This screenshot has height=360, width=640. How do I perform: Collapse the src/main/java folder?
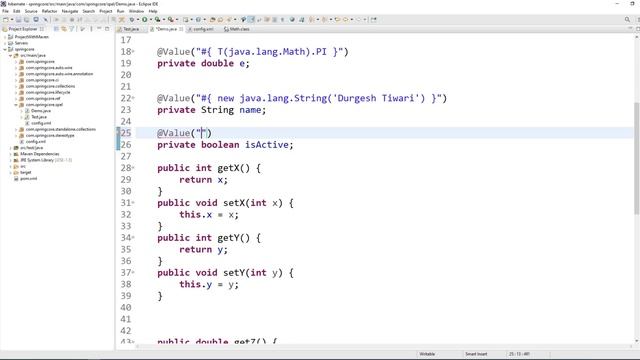(x=11, y=55)
